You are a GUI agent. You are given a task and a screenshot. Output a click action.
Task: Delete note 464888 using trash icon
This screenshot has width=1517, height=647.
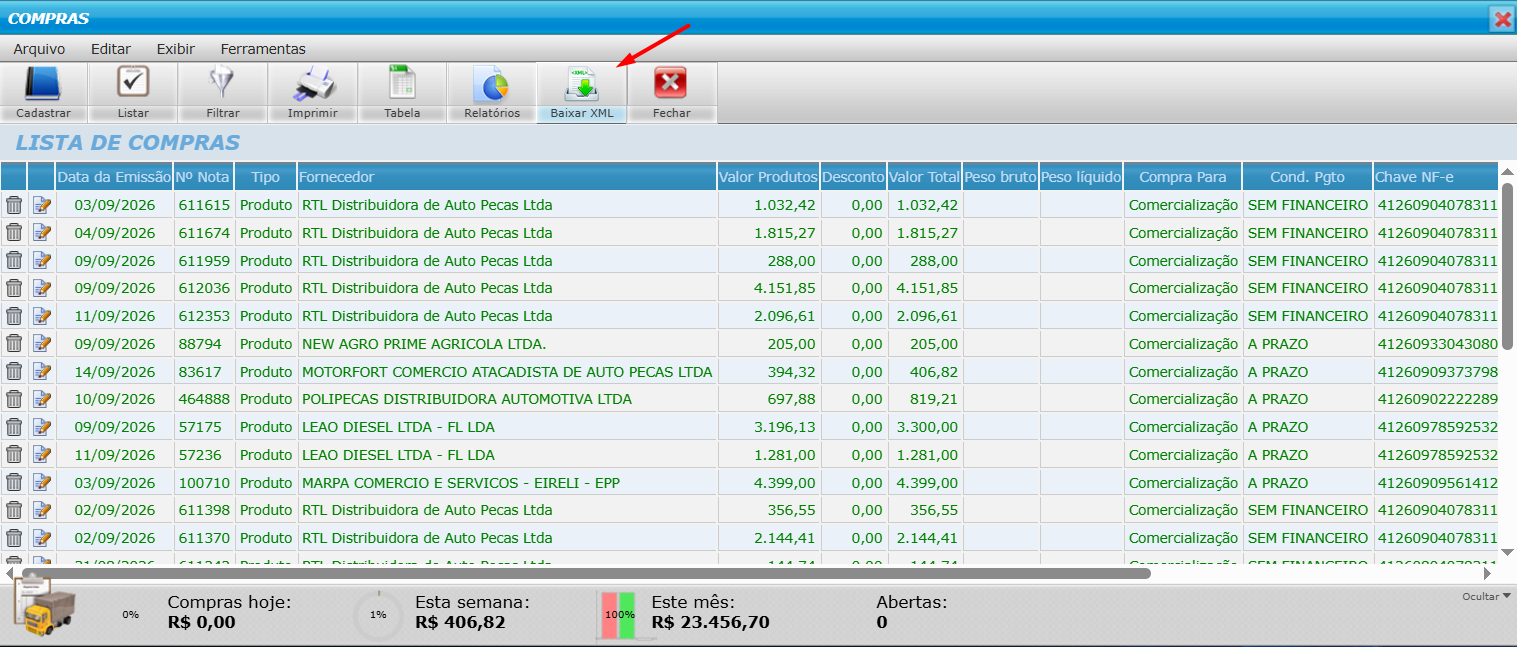14,399
